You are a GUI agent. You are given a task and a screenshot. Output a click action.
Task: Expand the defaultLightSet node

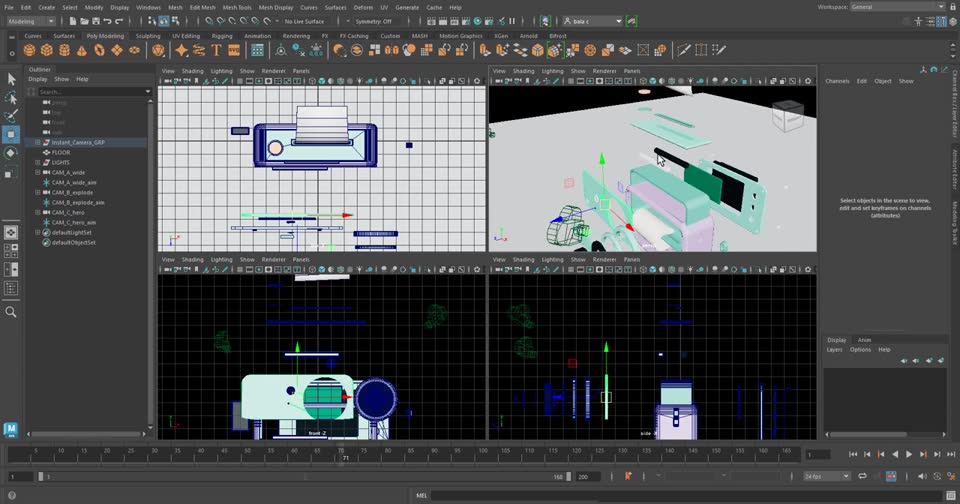pyautogui.click(x=37, y=233)
